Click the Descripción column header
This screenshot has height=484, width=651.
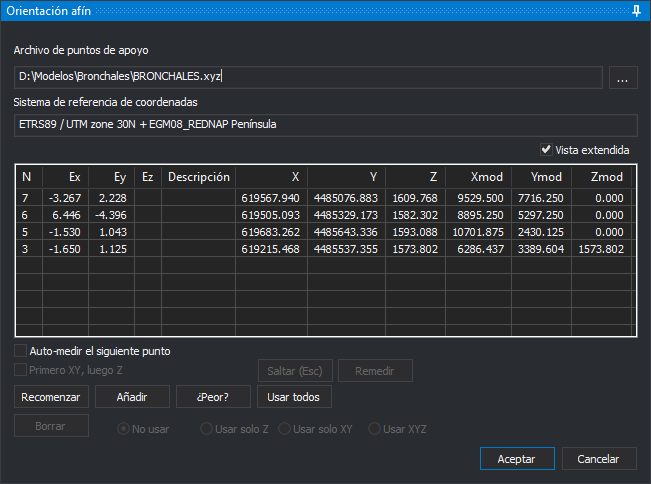[198, 177]
